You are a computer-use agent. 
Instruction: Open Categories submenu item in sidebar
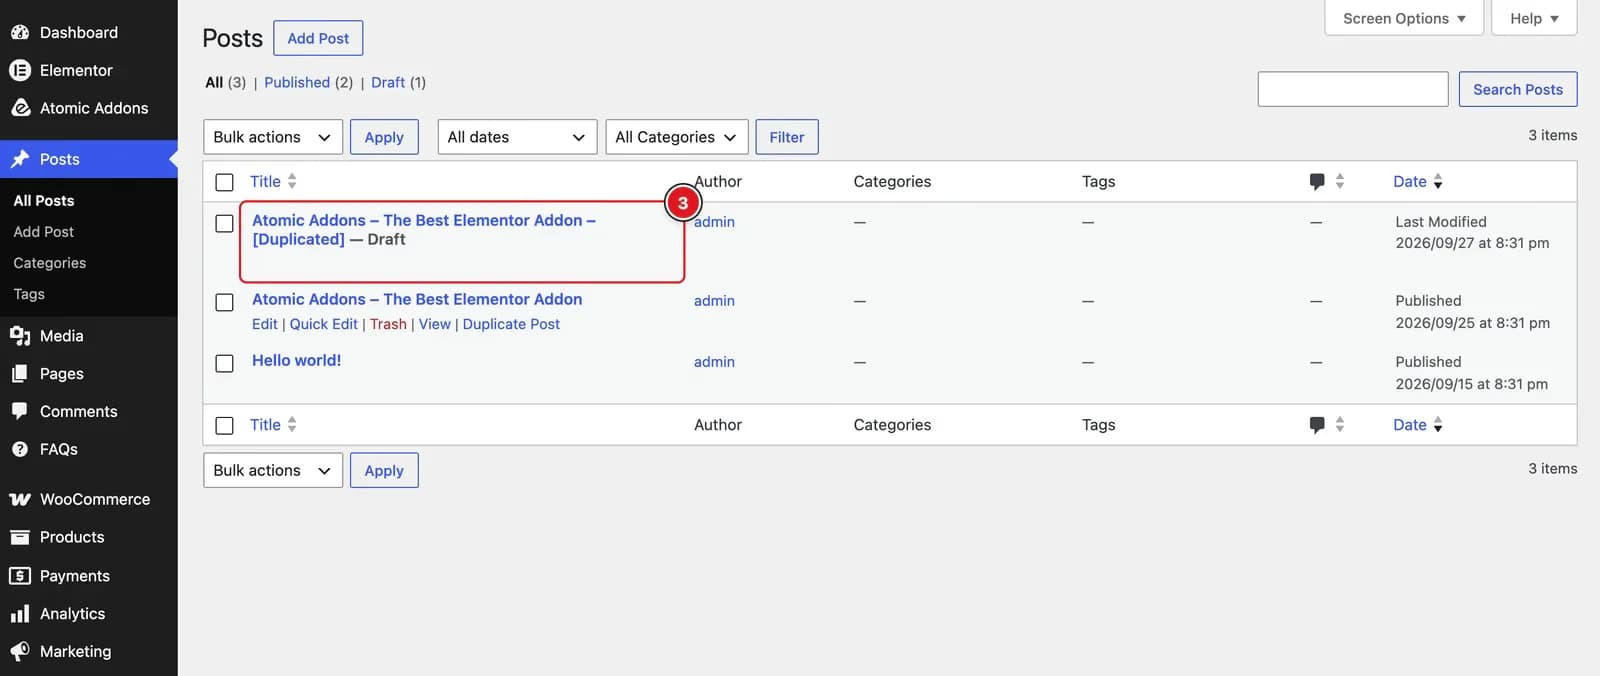[50, 263]
